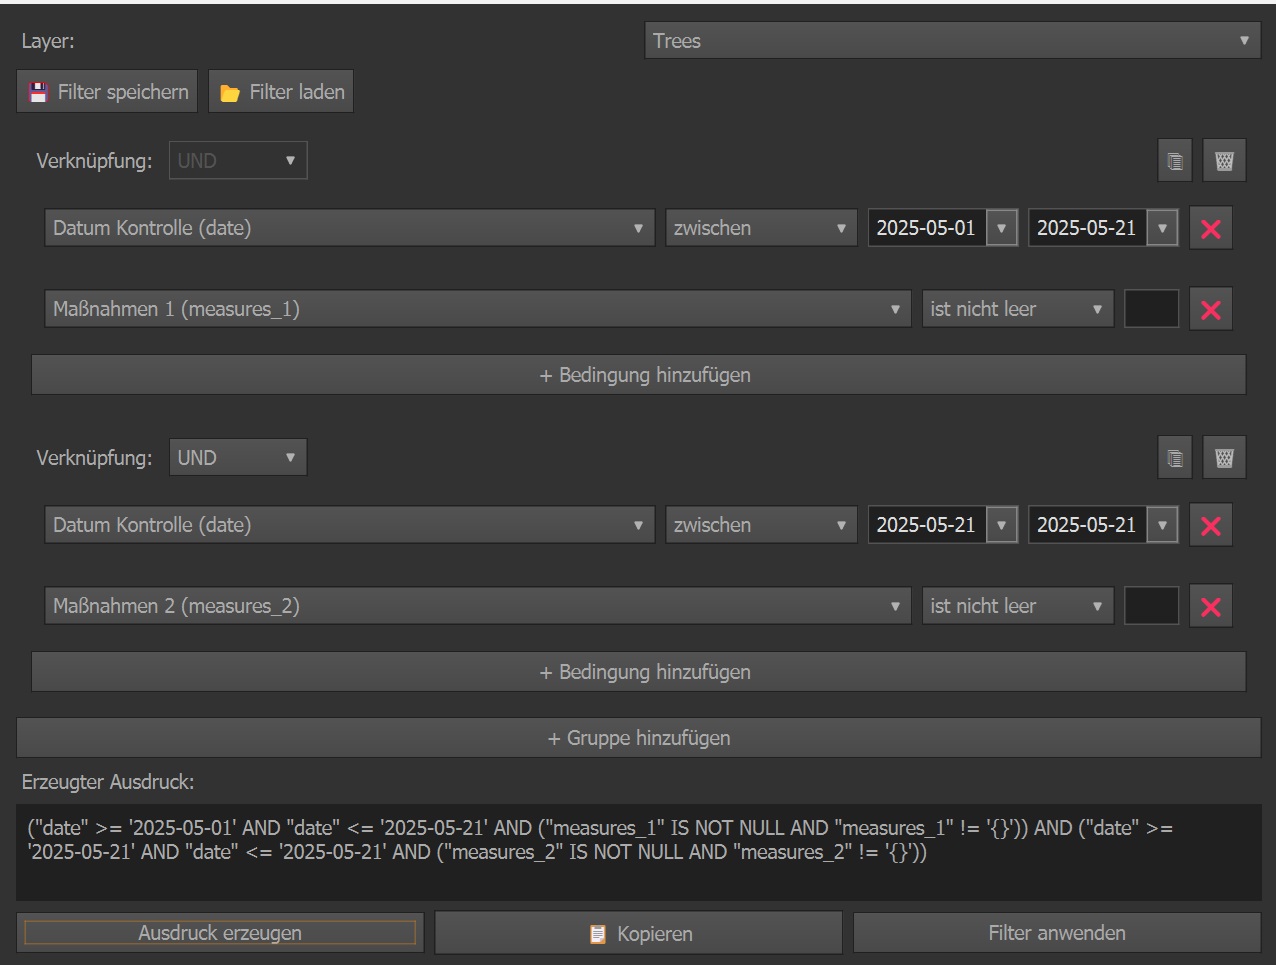
Task: Click Ausdruck erzeugen to generate the expression
Action: (x=221, y=932)
